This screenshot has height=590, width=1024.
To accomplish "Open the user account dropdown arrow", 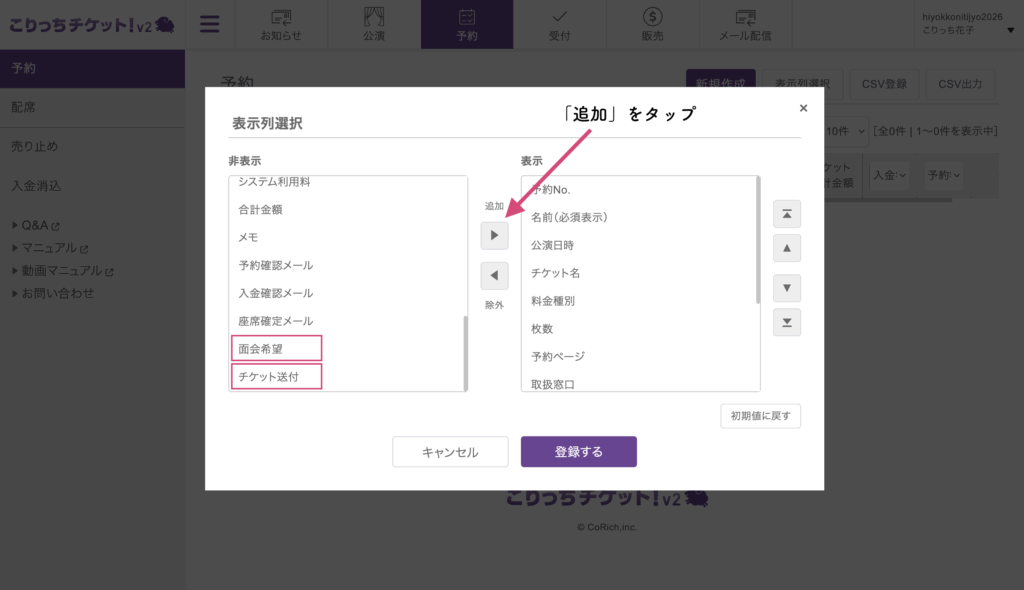I will [1010, 31].
